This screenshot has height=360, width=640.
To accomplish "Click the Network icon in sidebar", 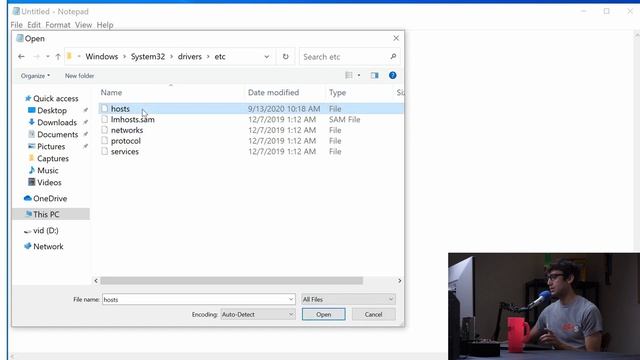I will (x=27, y=246).
